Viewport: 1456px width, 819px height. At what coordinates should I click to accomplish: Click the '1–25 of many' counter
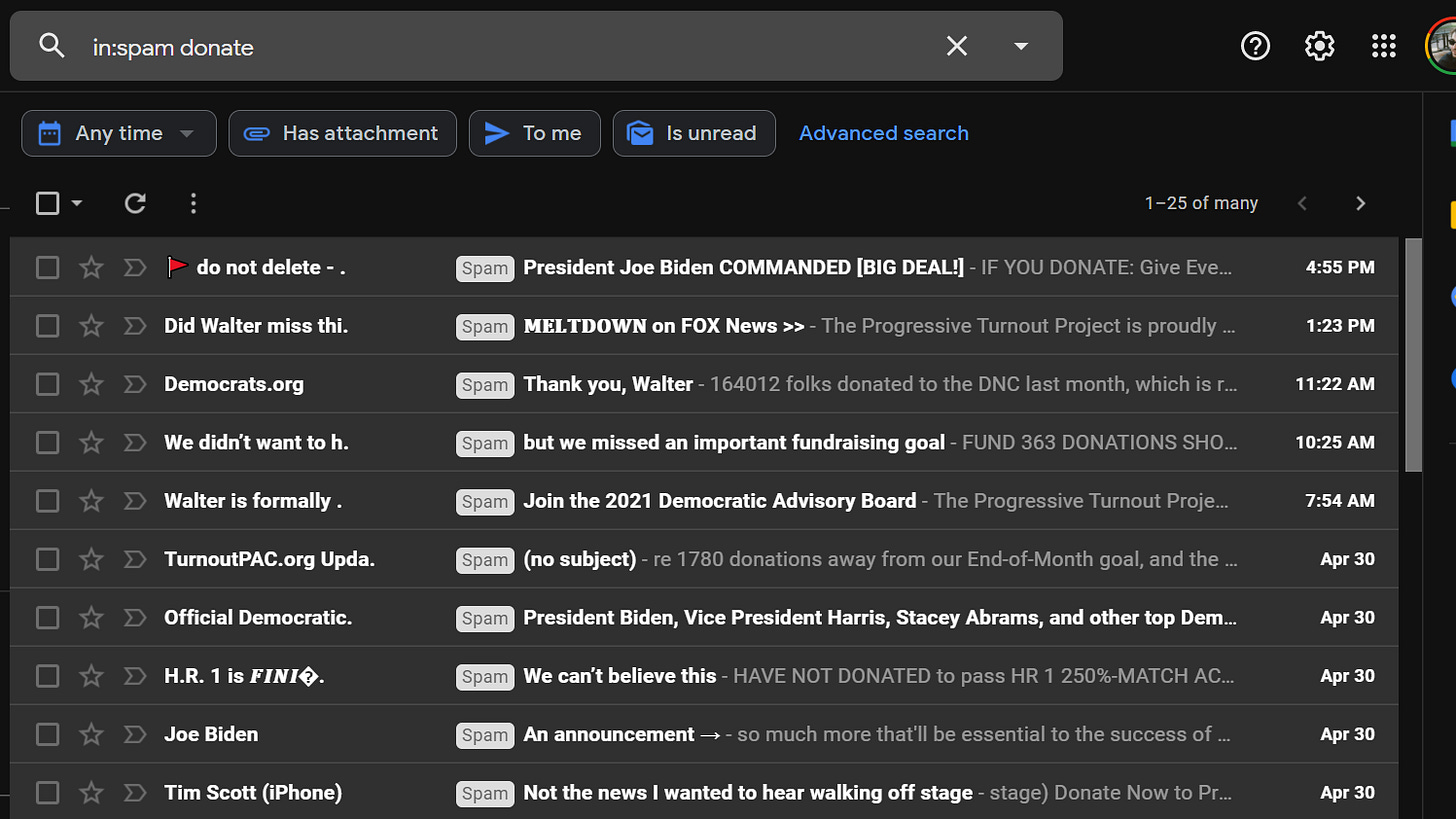point(1201,203)
